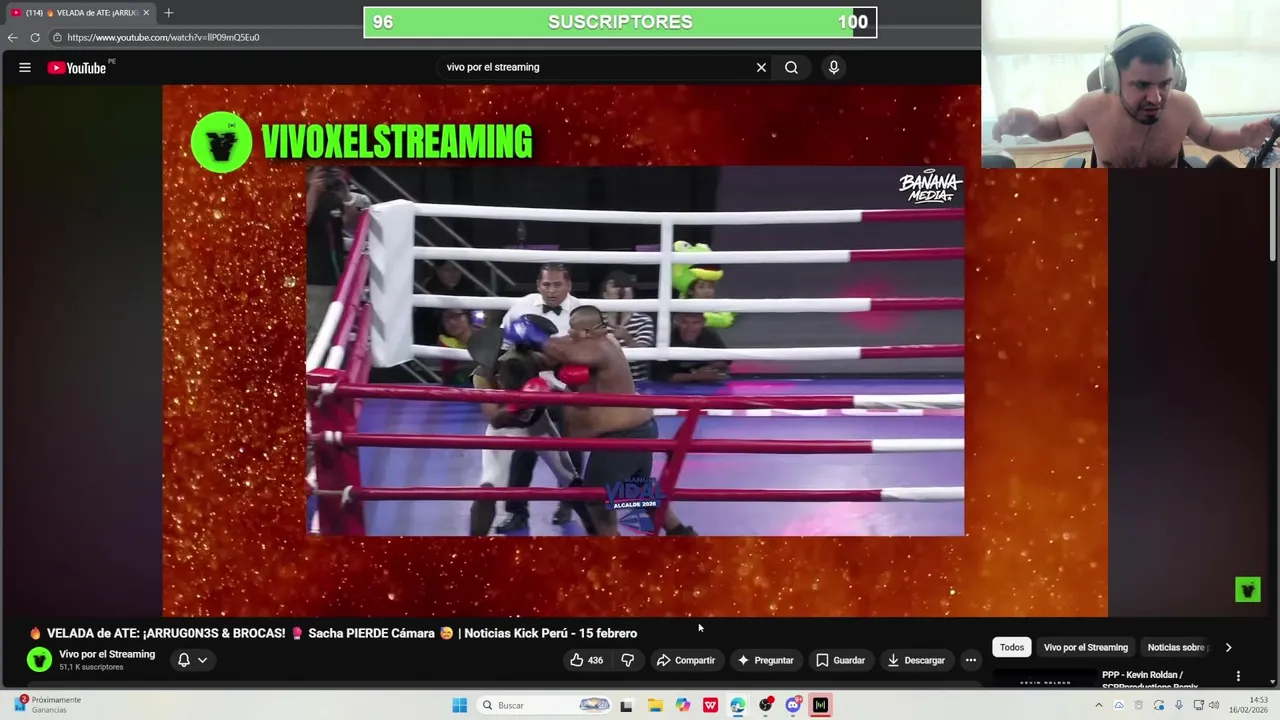This screenshot has width=1280, height=720.
Task: Open the Compartir share dialog
Action: 686,660
